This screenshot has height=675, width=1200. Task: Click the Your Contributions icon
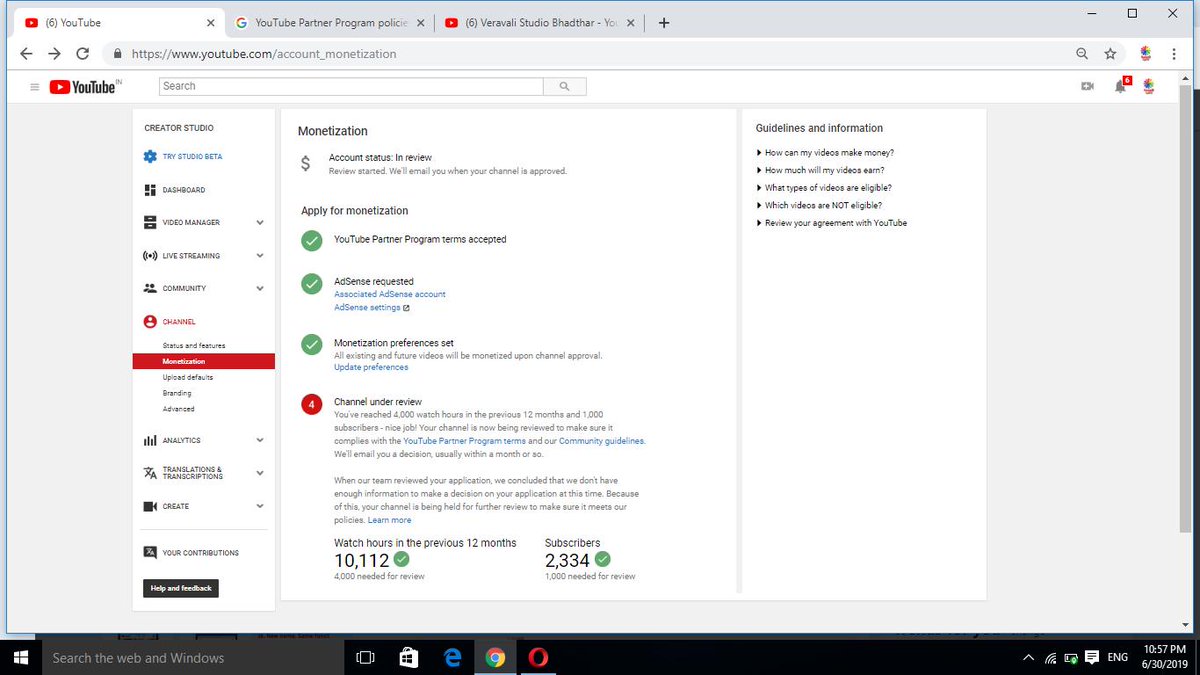(150, 552)
